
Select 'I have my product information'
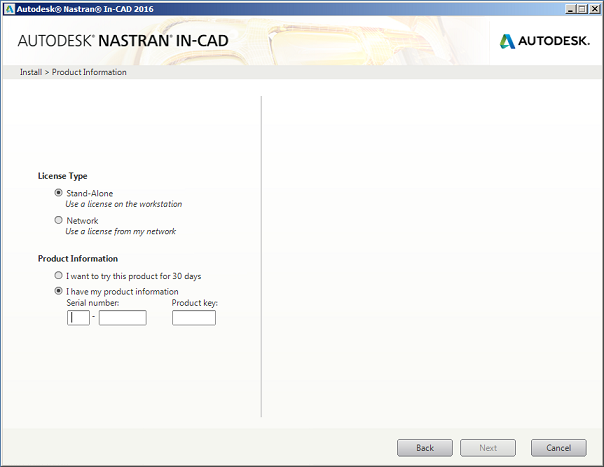point(58,291)
